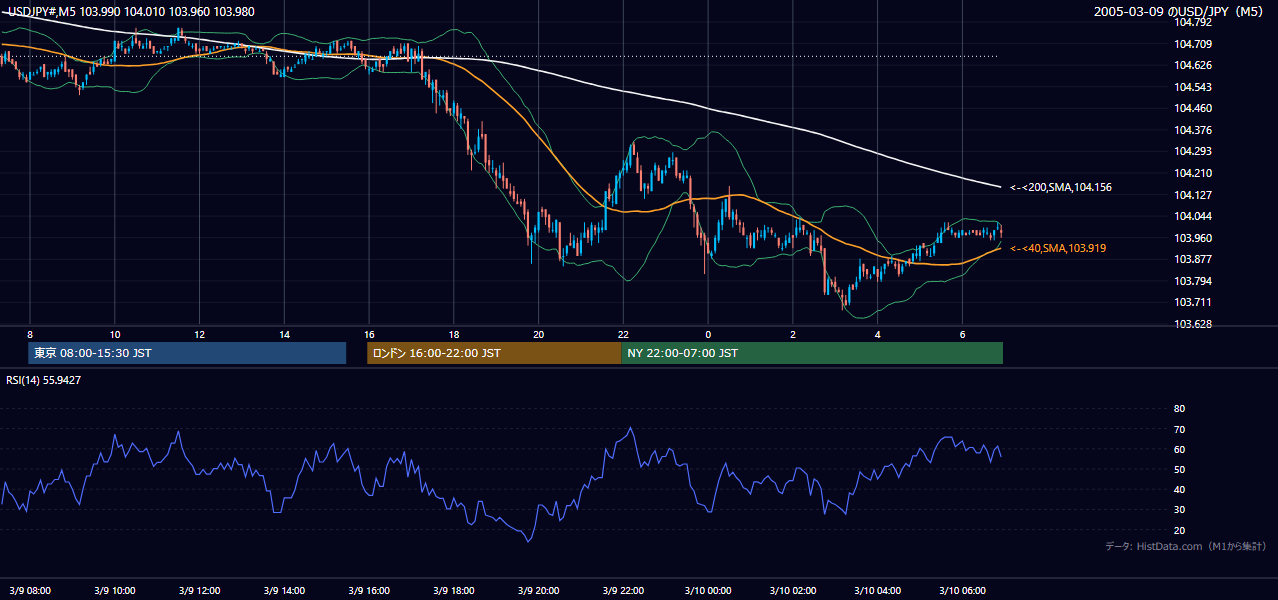Viewport: 1278px width, 600px height.
Task: Click the 103.877 price axis label
Action: click(x=1193, y=259)
